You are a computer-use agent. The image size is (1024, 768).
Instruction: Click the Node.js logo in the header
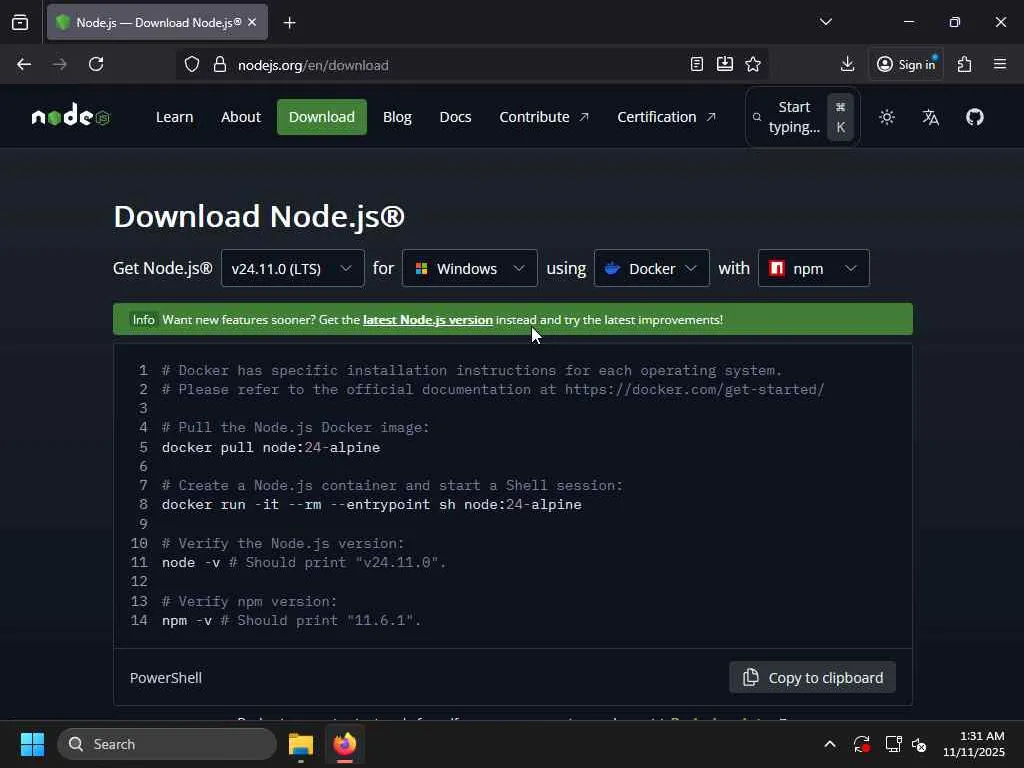pos(71,117)
